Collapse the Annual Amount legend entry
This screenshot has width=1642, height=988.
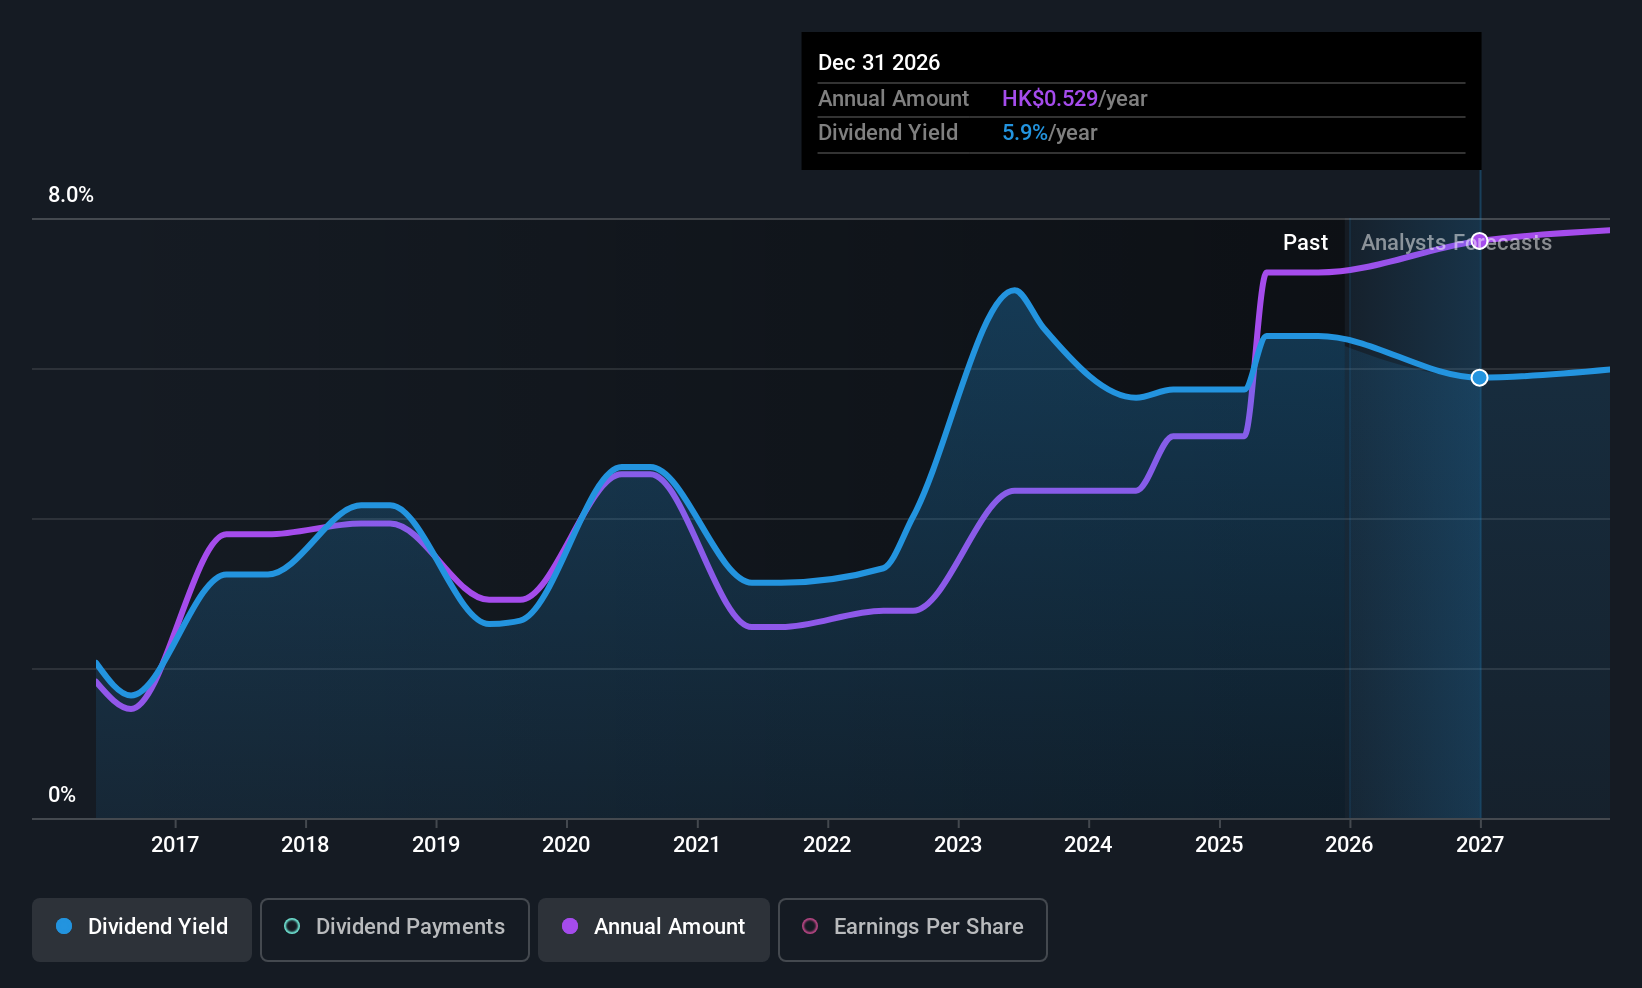pos(653,929)
